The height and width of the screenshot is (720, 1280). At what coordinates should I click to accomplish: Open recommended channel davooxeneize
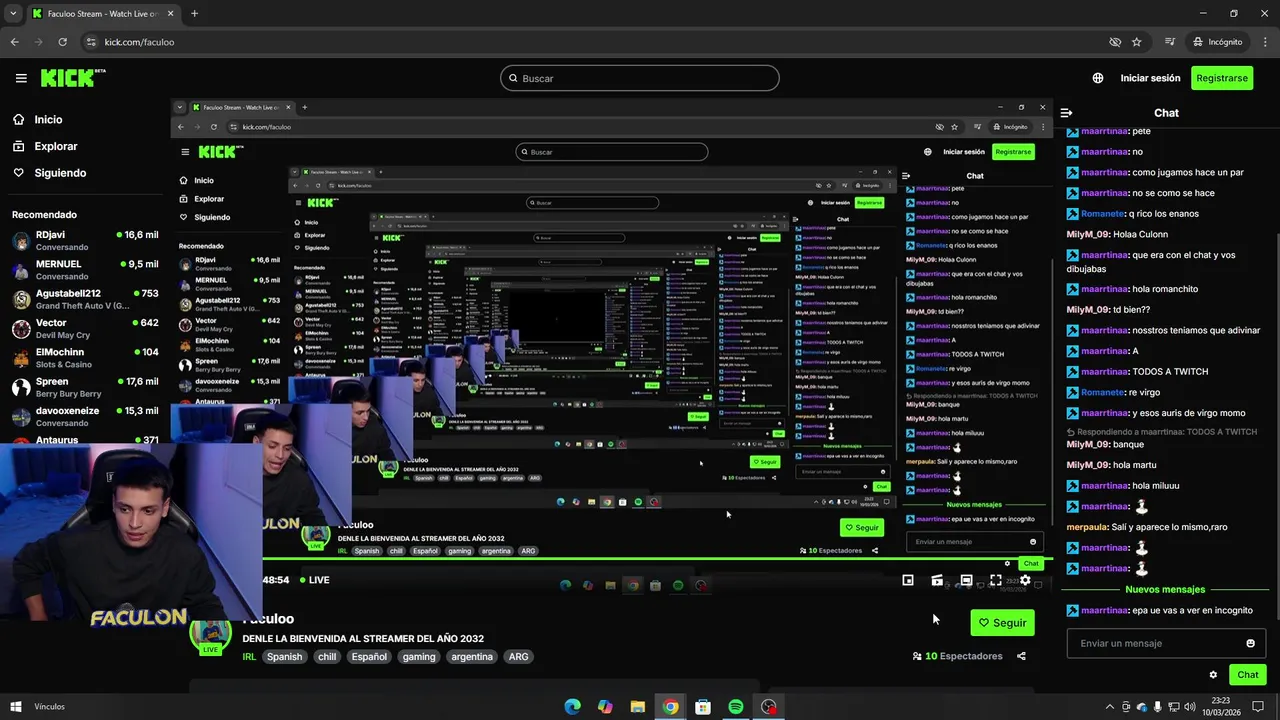click(x=85, y=416)
